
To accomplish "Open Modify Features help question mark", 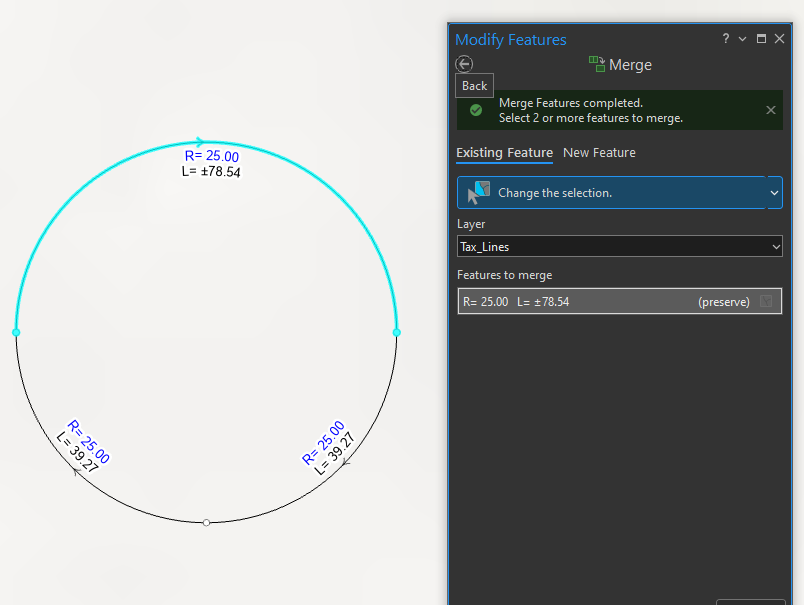I will (x=726, y=38).
